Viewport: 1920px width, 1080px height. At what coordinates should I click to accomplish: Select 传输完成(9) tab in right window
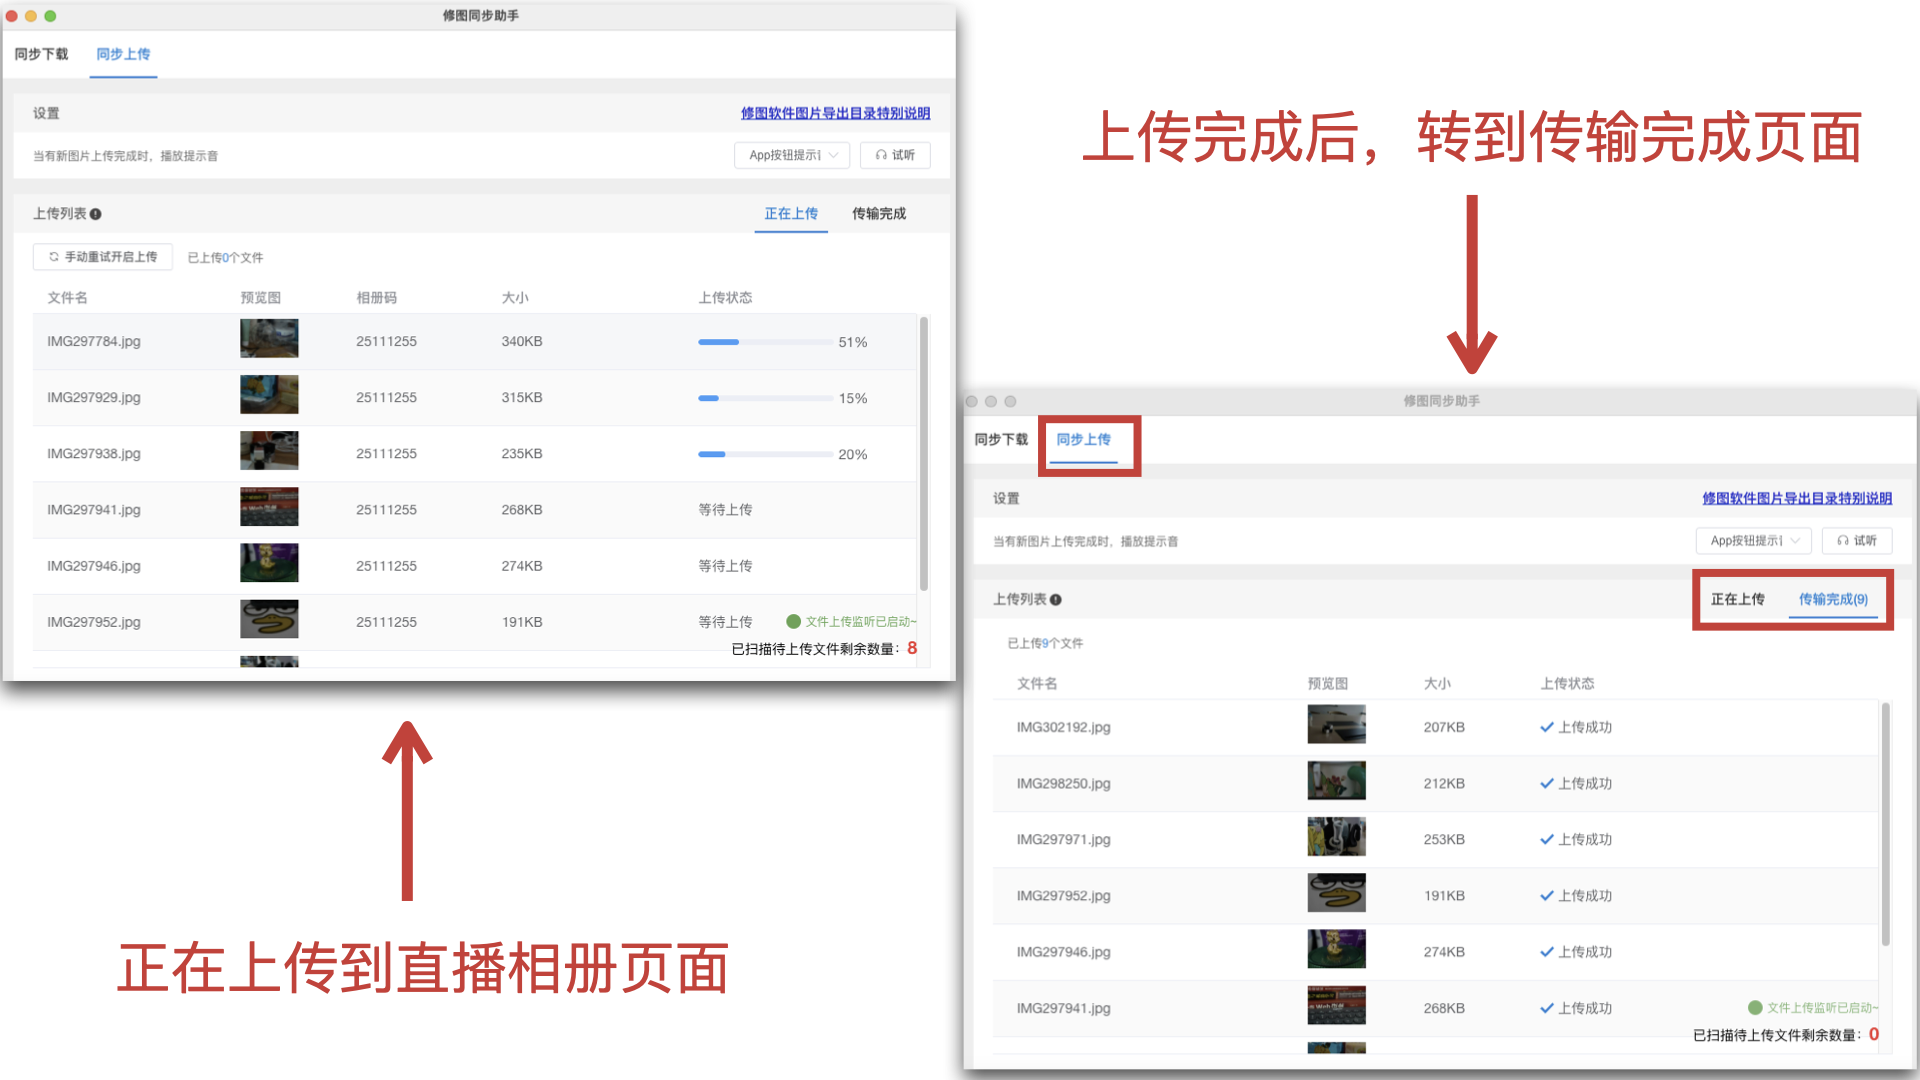(1833, 599)
